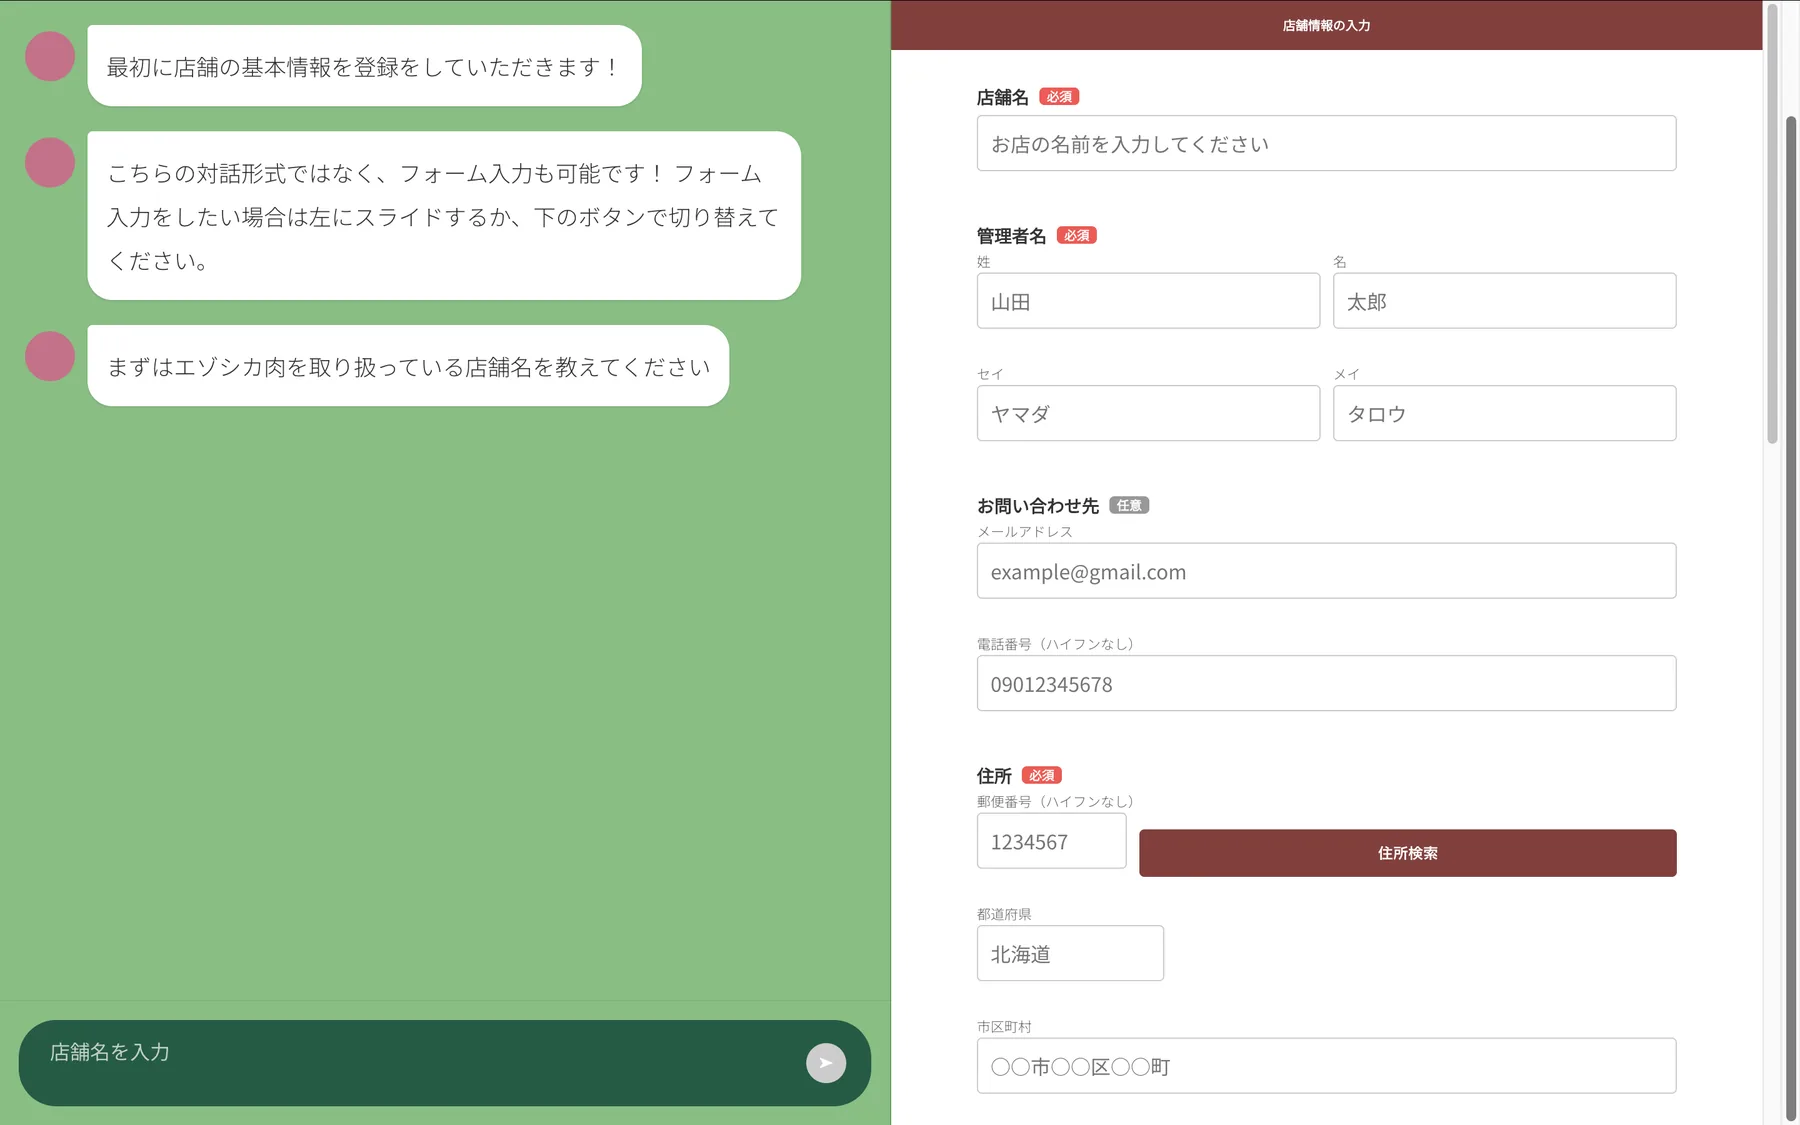Image resolution: width=1800 pixels, height=1125 pixels.
Task: Click the セイ field showing ヤマダ
Action: pyautogui.click(x=1148, y=413)
